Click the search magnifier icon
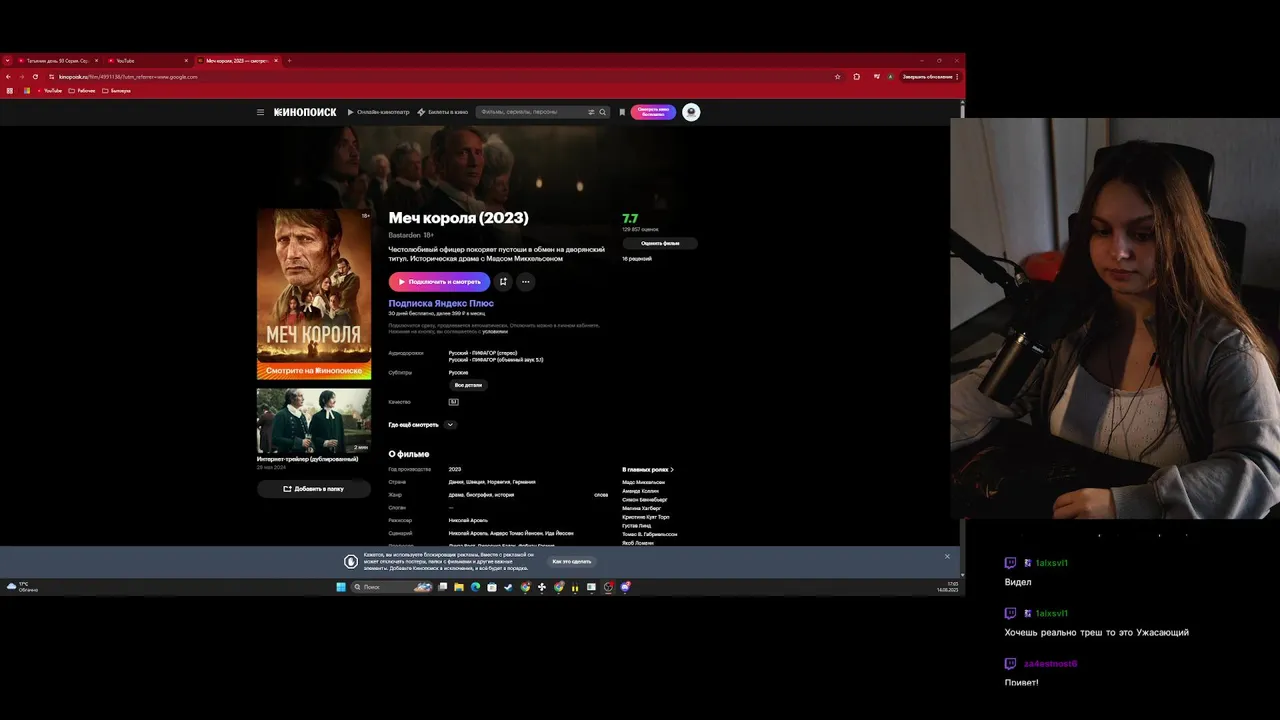Image resolution: width=1280 pixels, height=720 pixels. (603, 112)
